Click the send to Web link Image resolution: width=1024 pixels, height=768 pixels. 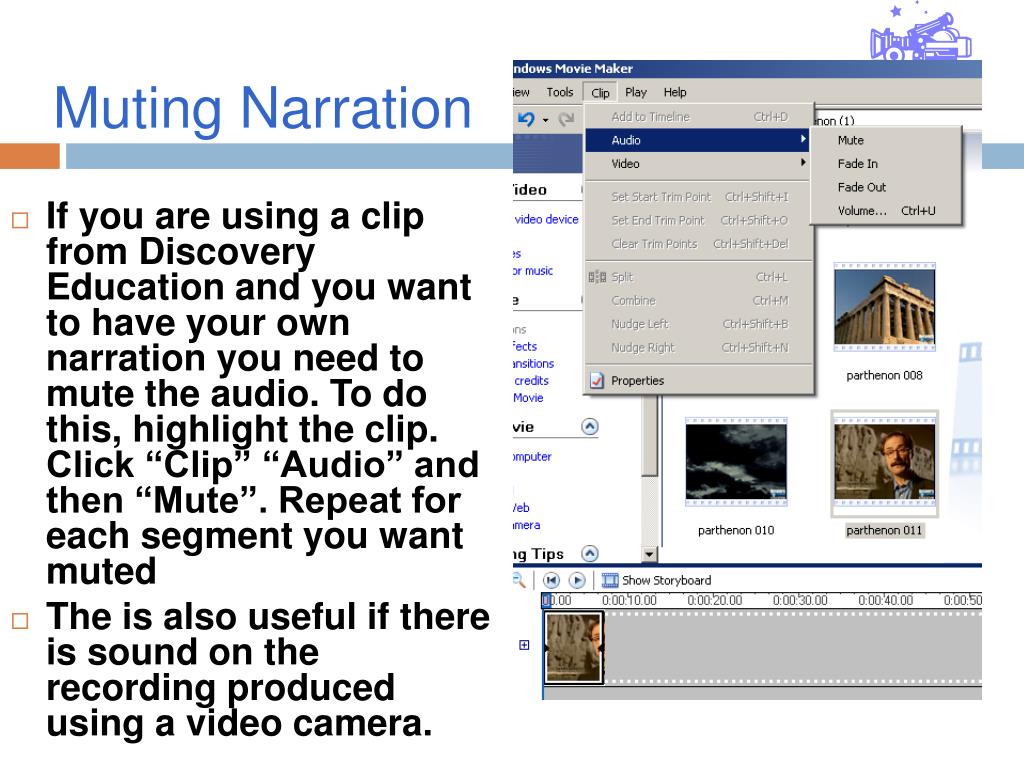pyautogui.click(x=521, y=507)
